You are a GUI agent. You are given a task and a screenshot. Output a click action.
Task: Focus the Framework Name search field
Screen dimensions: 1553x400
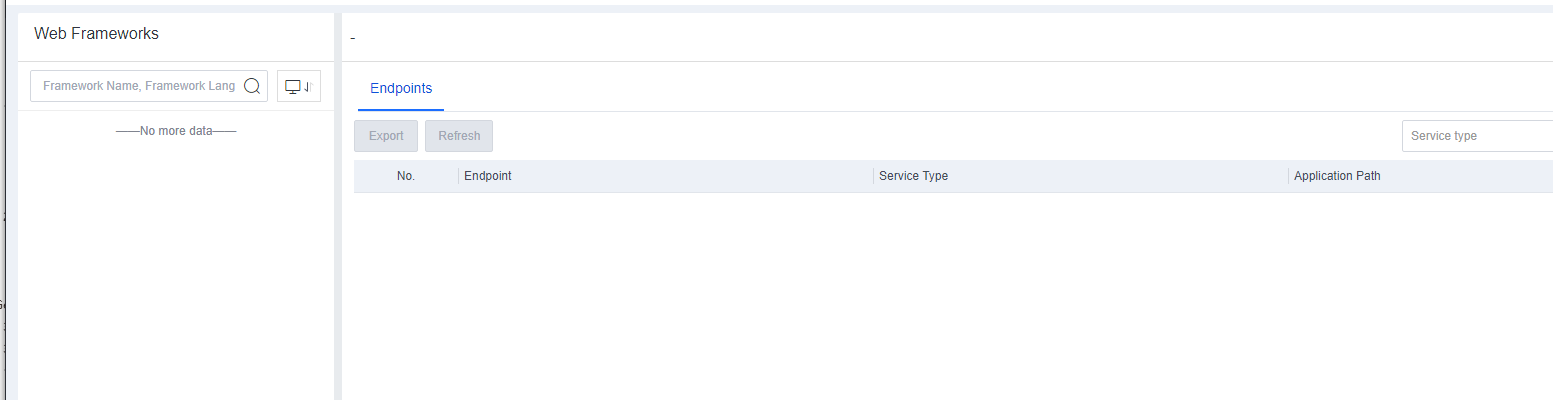pyautogui.click(x=139, y=86)
